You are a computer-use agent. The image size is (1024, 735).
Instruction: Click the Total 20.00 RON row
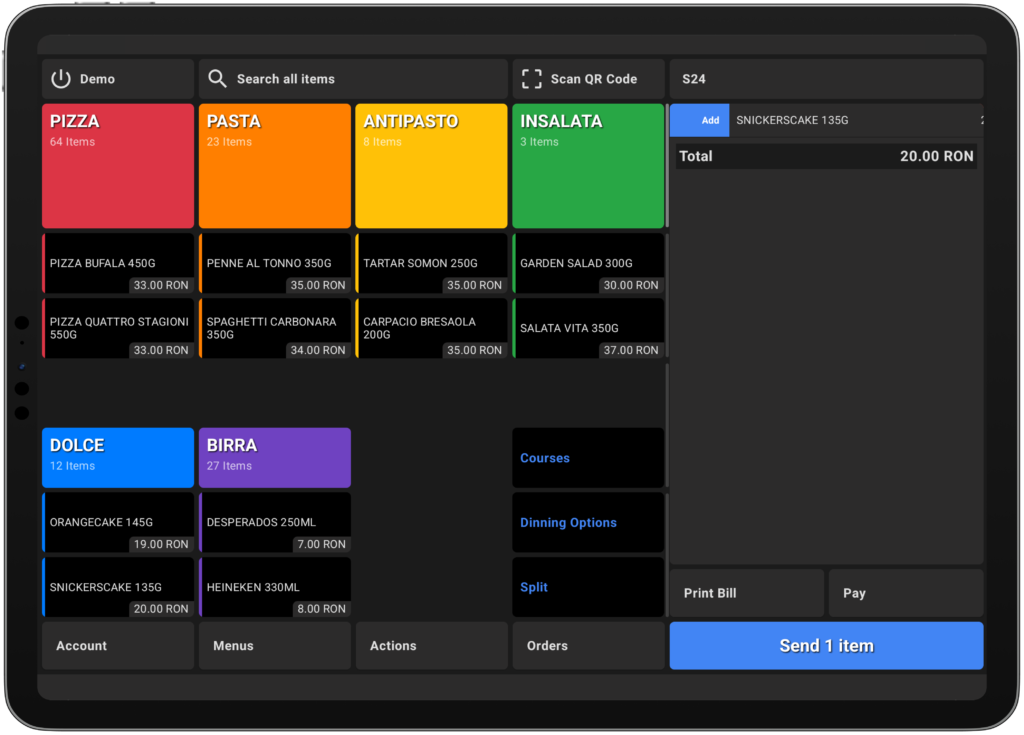[x=826, y=156]
